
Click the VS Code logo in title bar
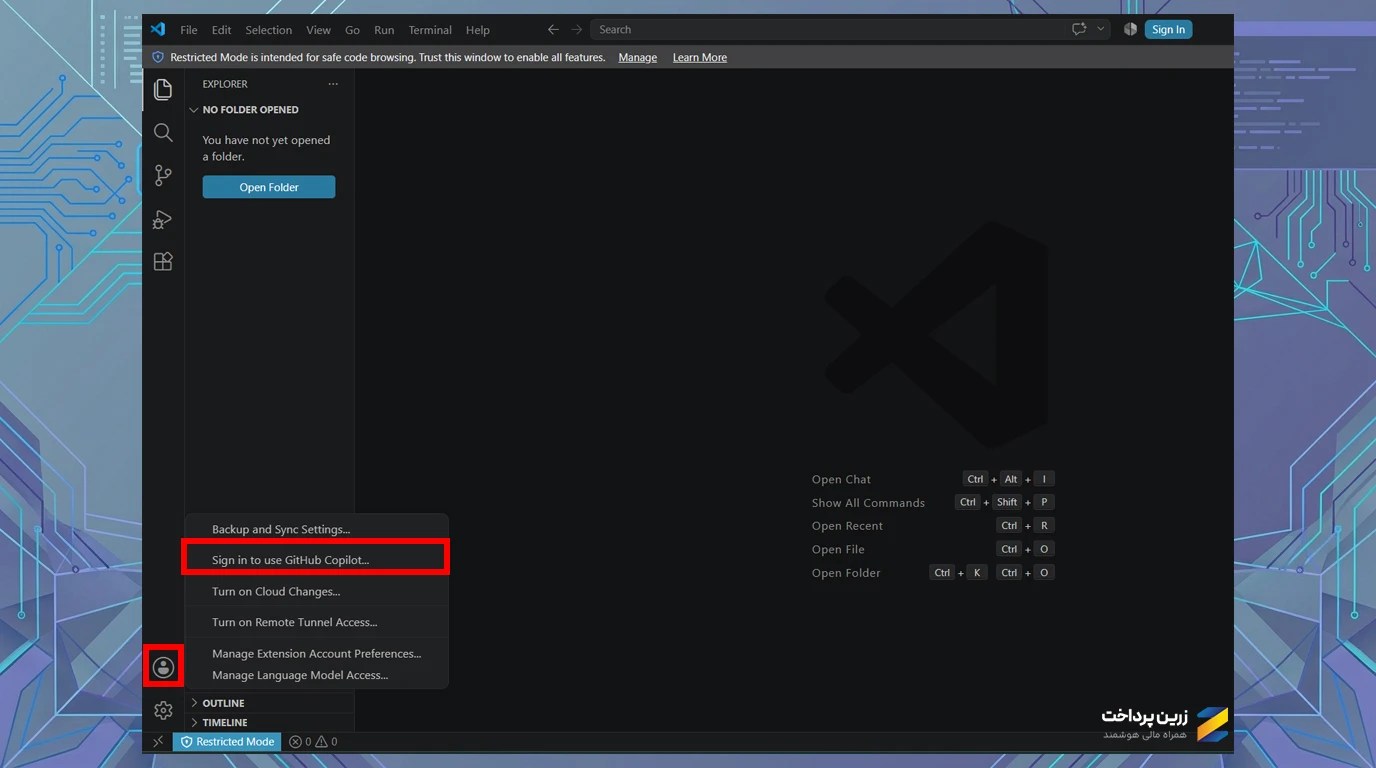click(158, 29)
